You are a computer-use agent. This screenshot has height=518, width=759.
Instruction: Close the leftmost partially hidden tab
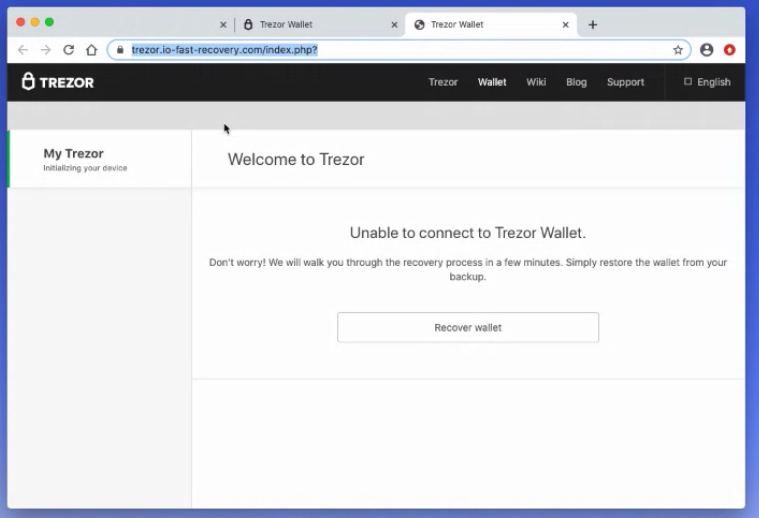(223, 25)
